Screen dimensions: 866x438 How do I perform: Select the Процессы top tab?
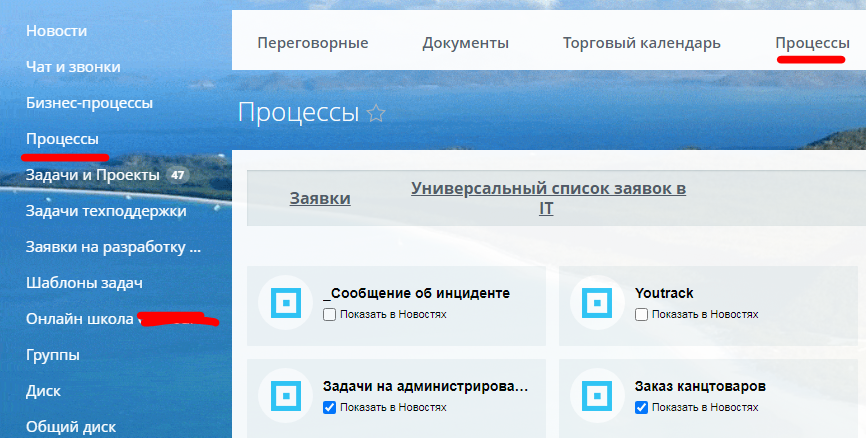pyautogui.click(x=812, y=43)
